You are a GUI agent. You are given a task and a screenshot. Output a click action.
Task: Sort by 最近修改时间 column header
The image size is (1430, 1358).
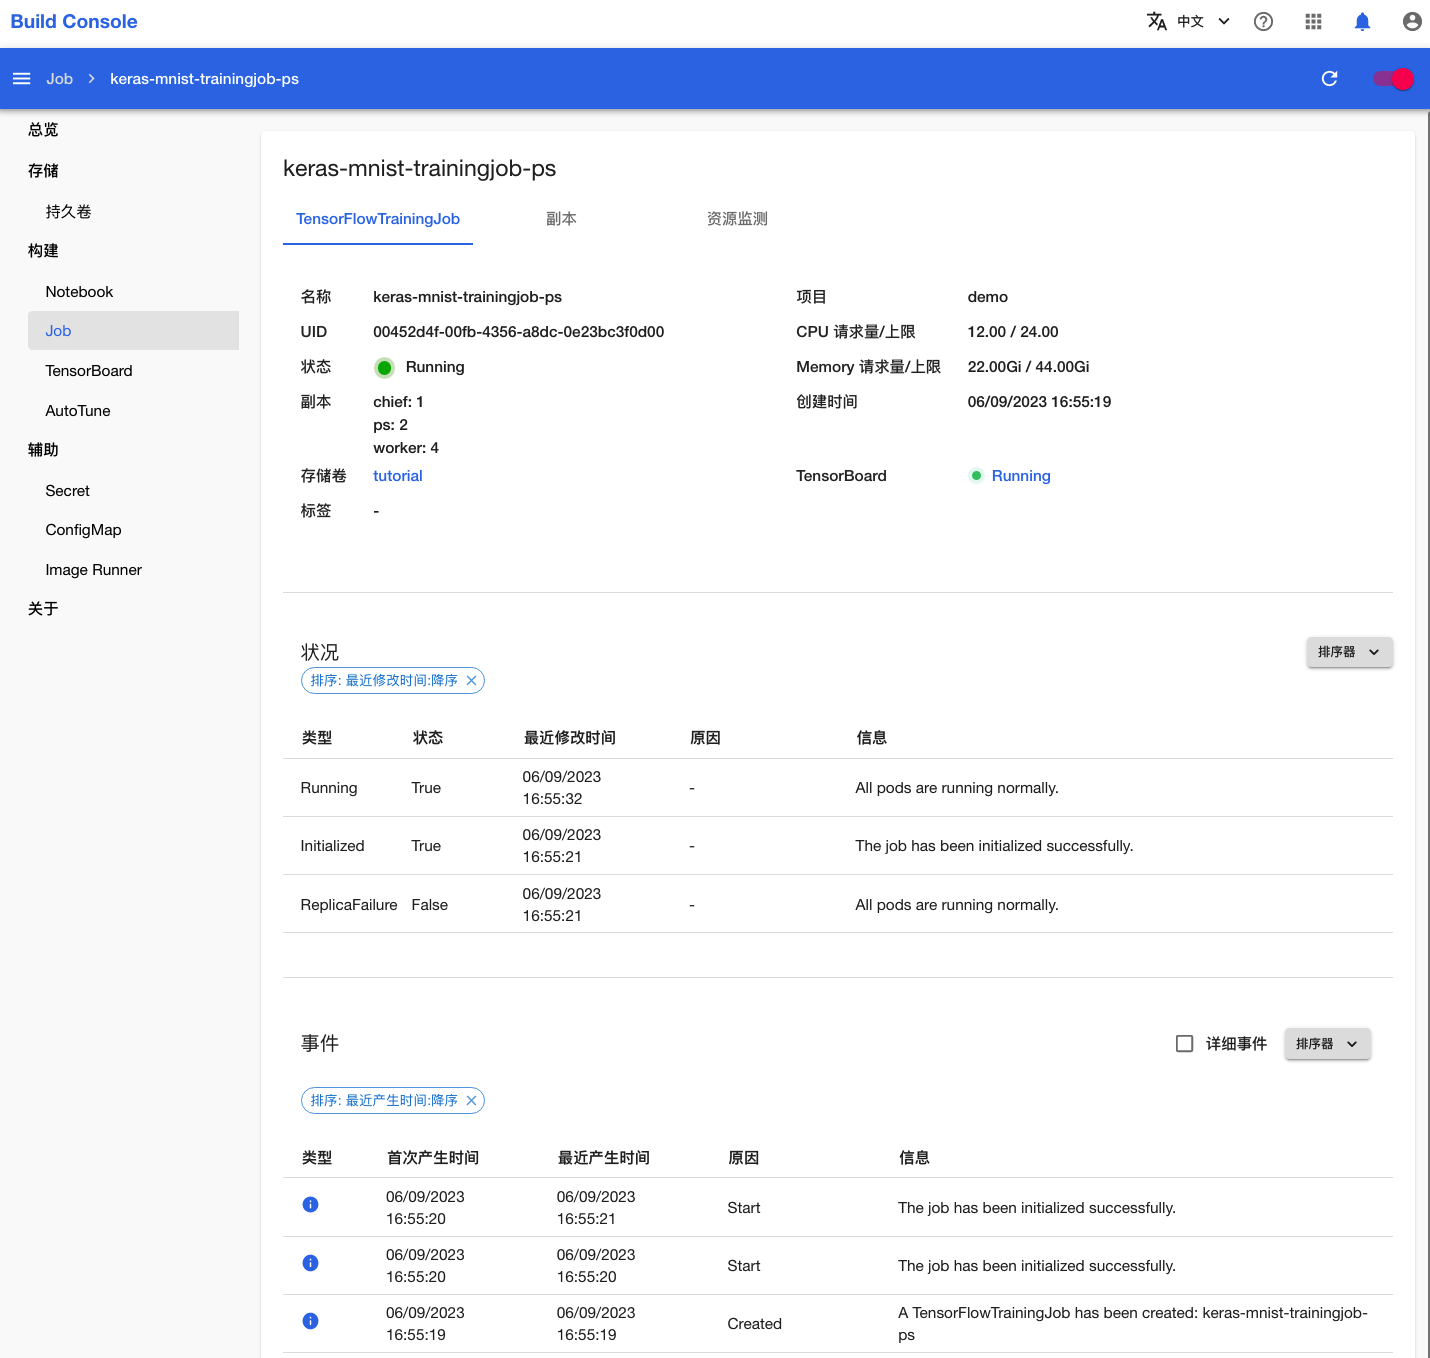[570, 738]
